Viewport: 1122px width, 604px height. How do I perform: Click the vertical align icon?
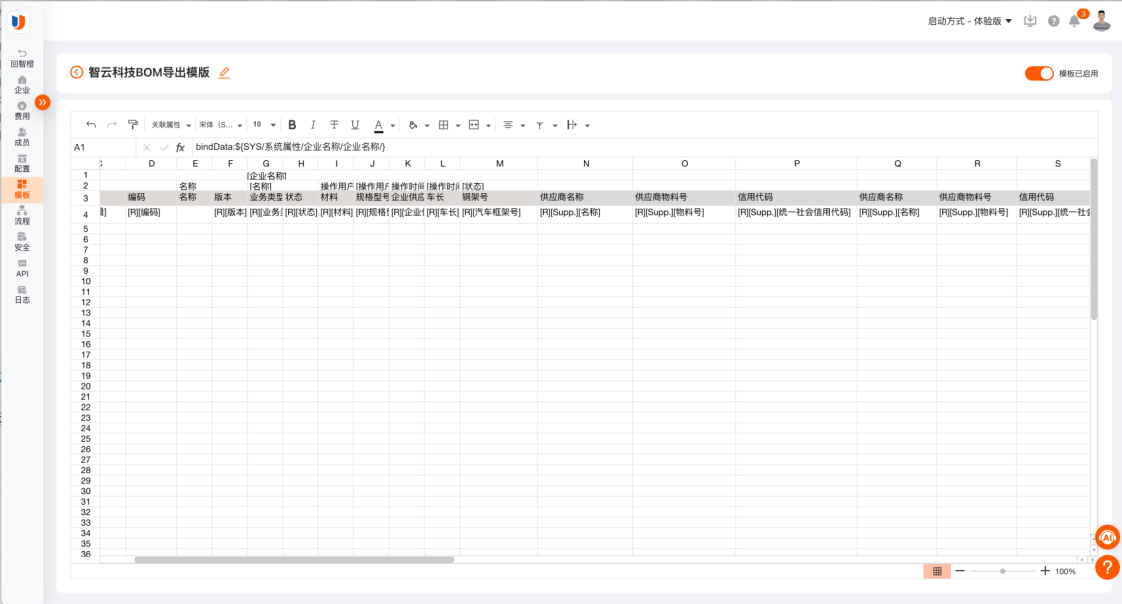(x=540, y=125)
